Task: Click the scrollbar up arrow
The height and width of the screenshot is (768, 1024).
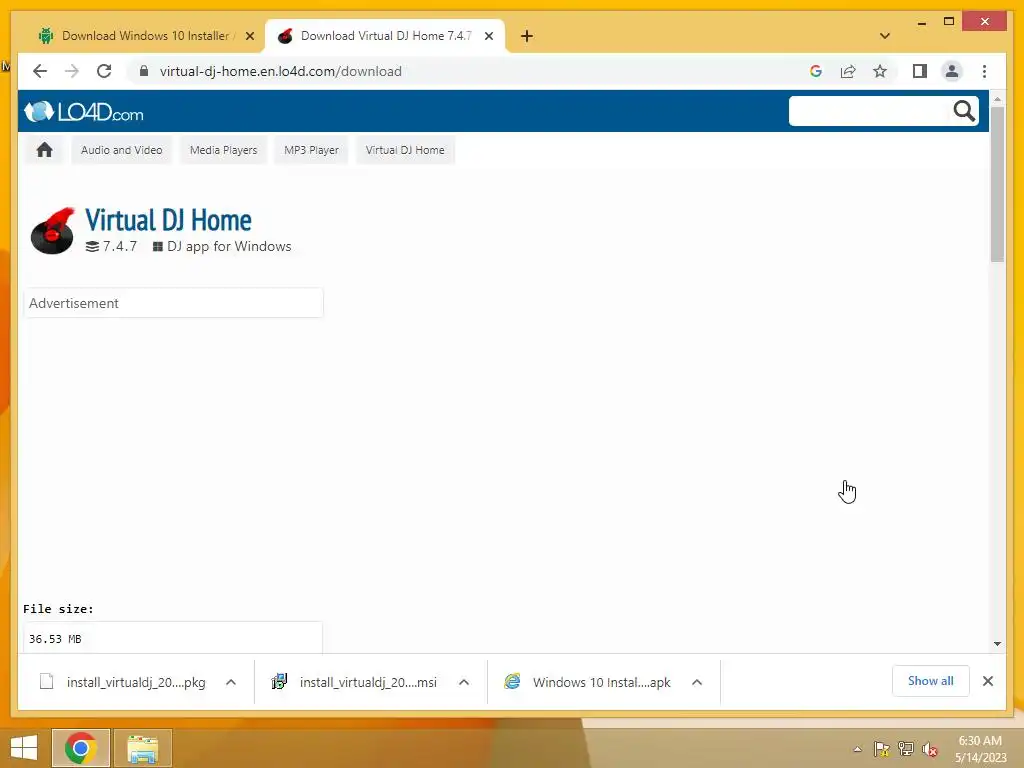Action: [x=997, y=99]
